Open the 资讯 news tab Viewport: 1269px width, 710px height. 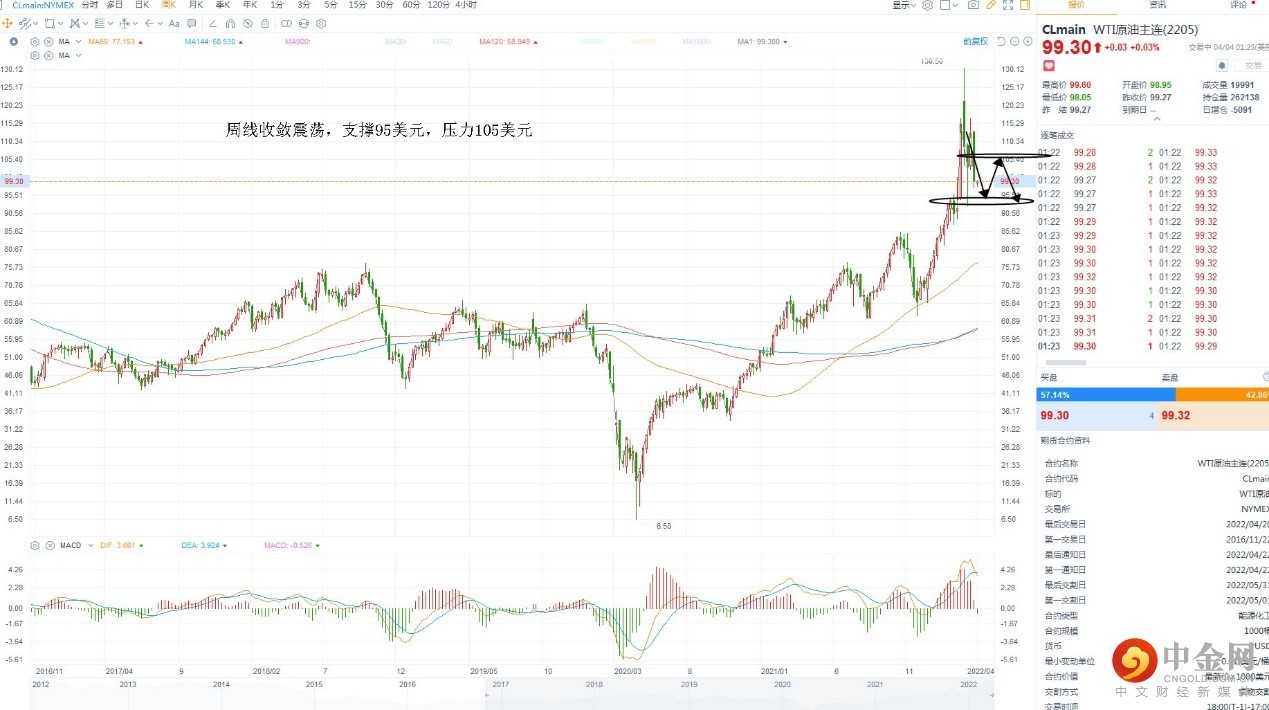point(1157,5)
